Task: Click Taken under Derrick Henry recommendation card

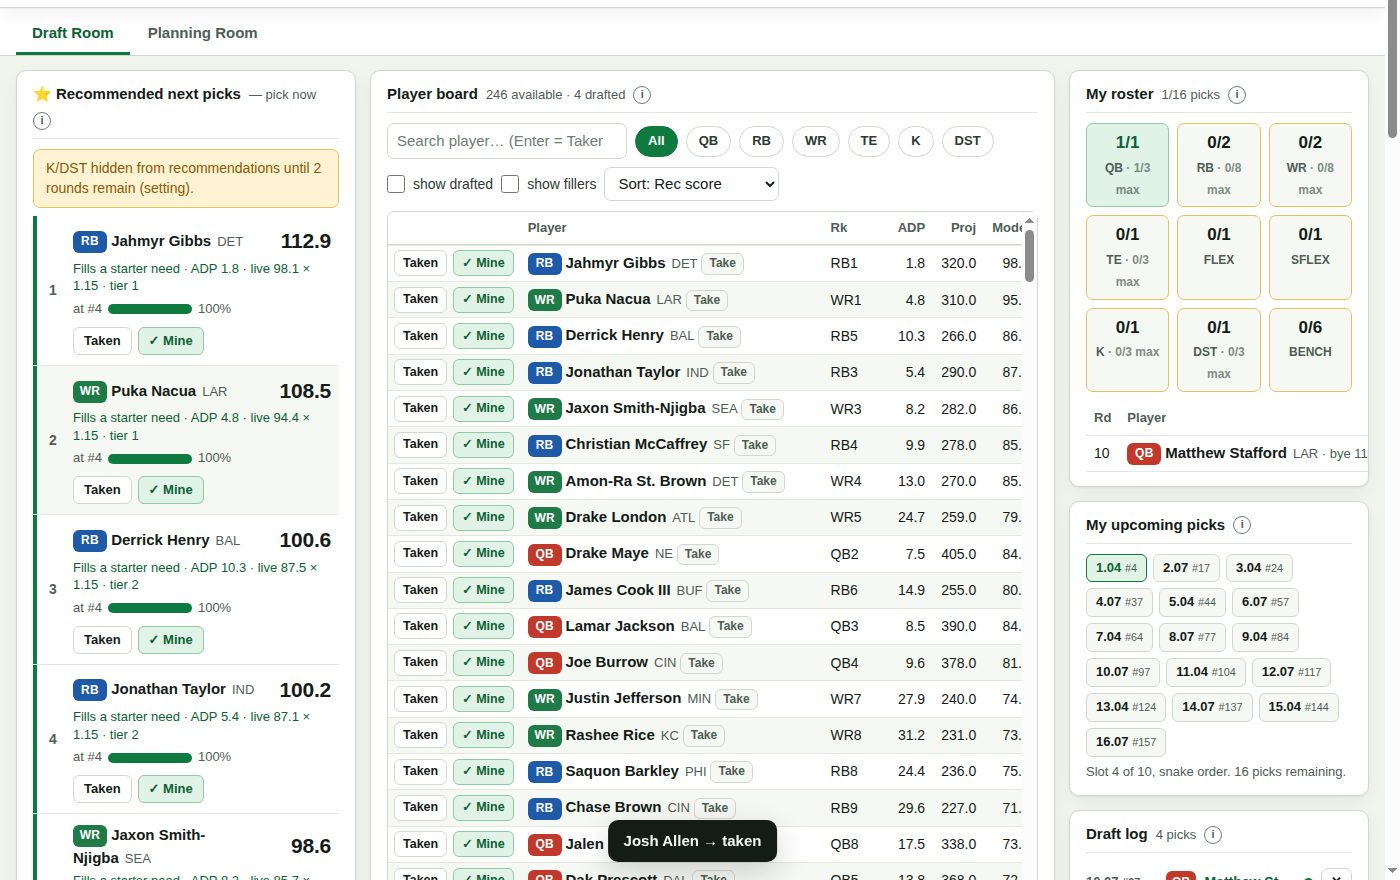Action: [102, 640]
